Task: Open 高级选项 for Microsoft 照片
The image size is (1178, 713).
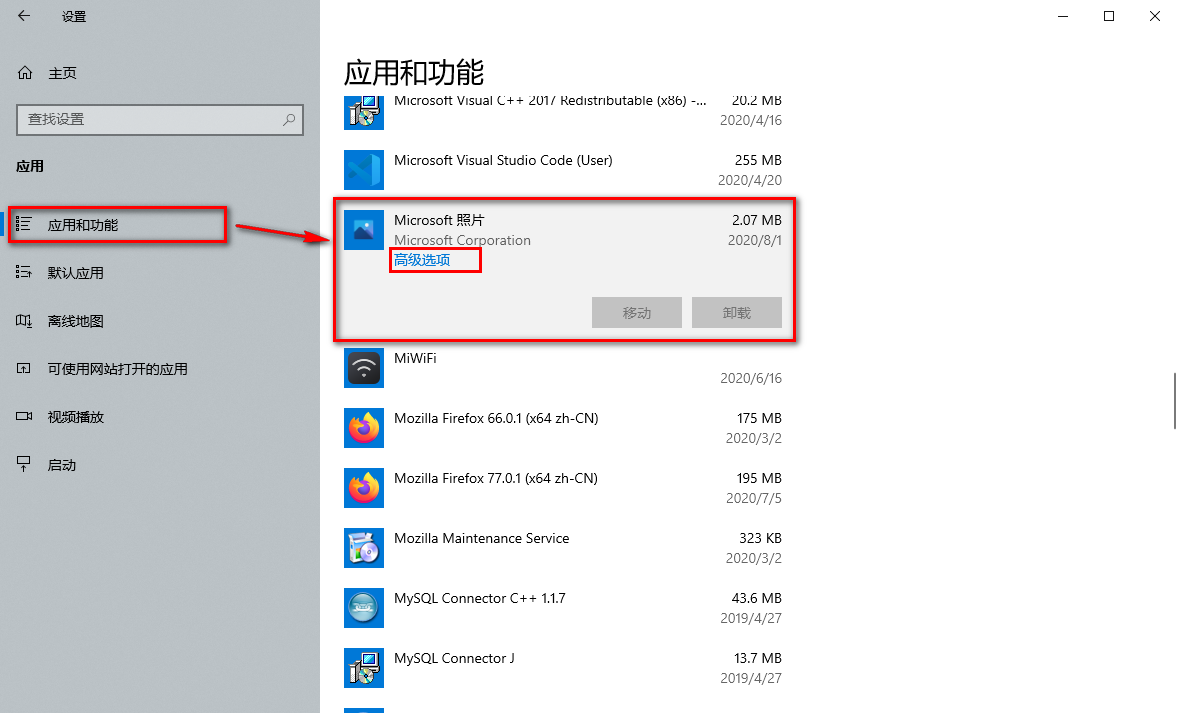Action: [x=421, y=260]
